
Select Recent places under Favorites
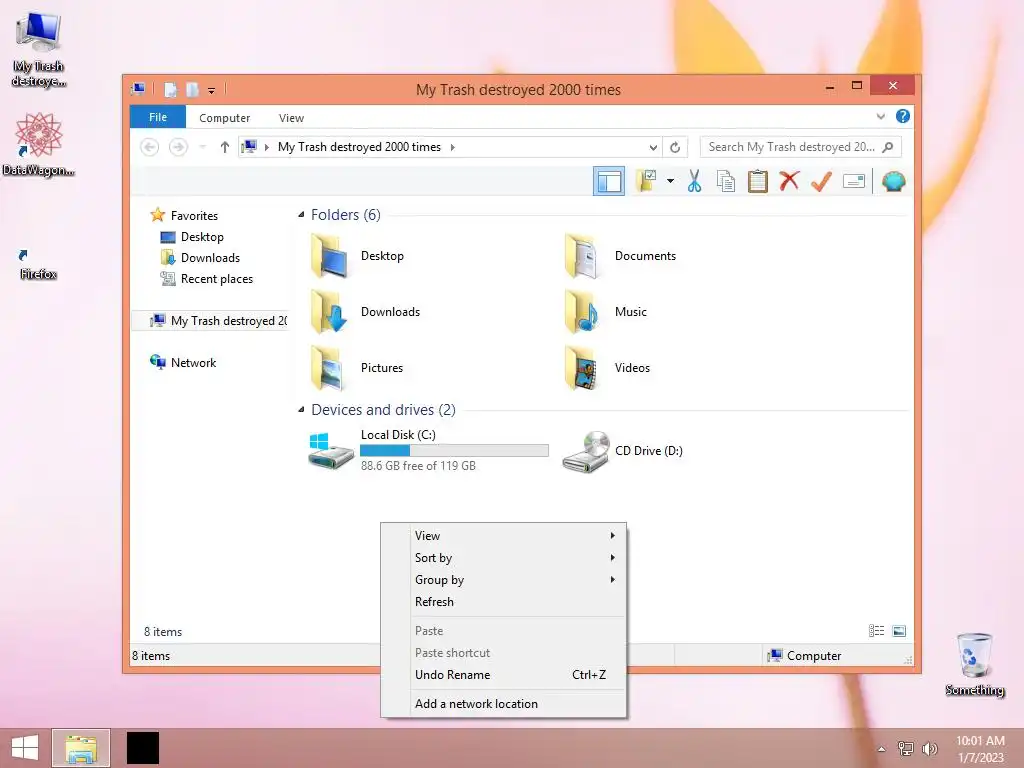206,279
